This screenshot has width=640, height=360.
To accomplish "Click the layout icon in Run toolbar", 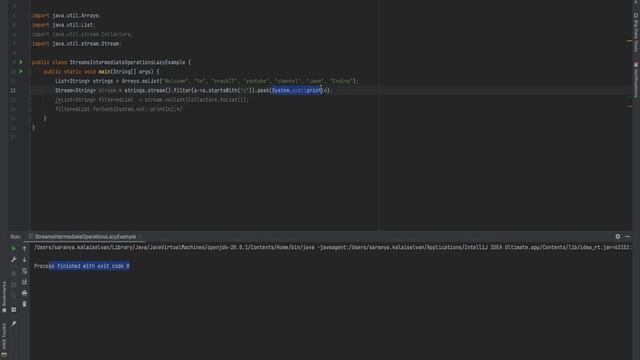I will tap(13, 310).
